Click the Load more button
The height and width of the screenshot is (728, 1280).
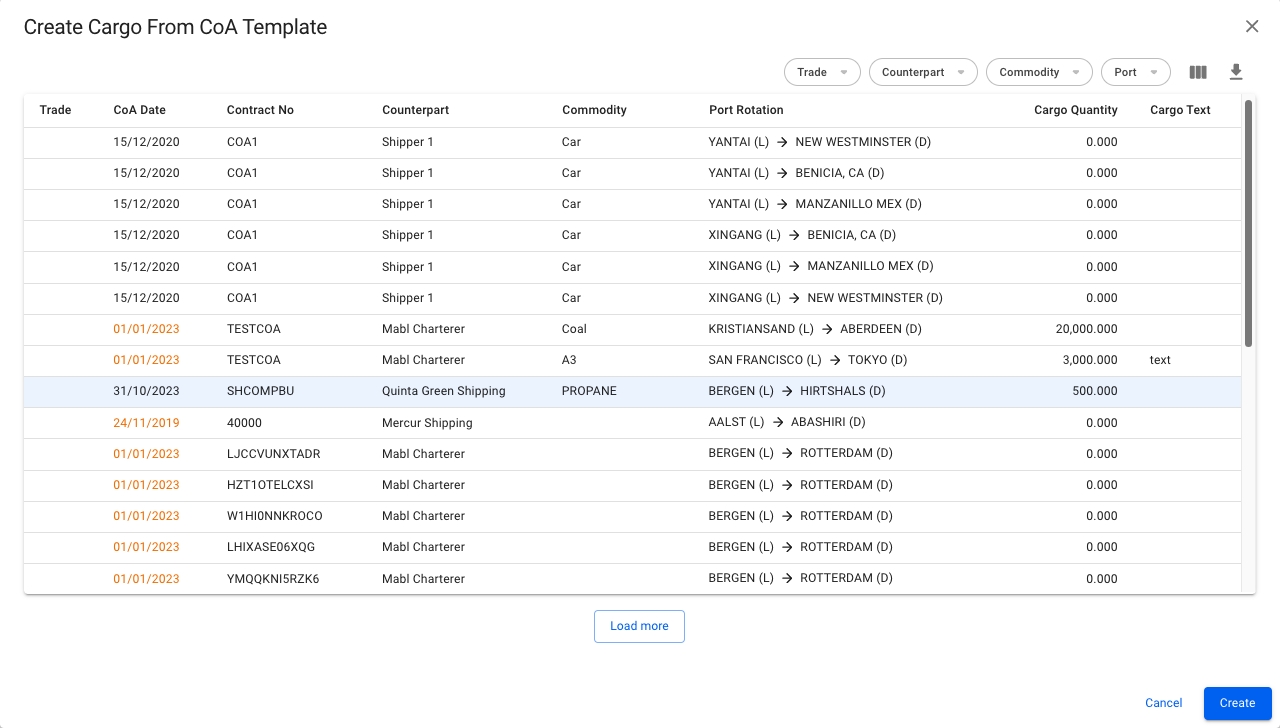tap(639, 626)
